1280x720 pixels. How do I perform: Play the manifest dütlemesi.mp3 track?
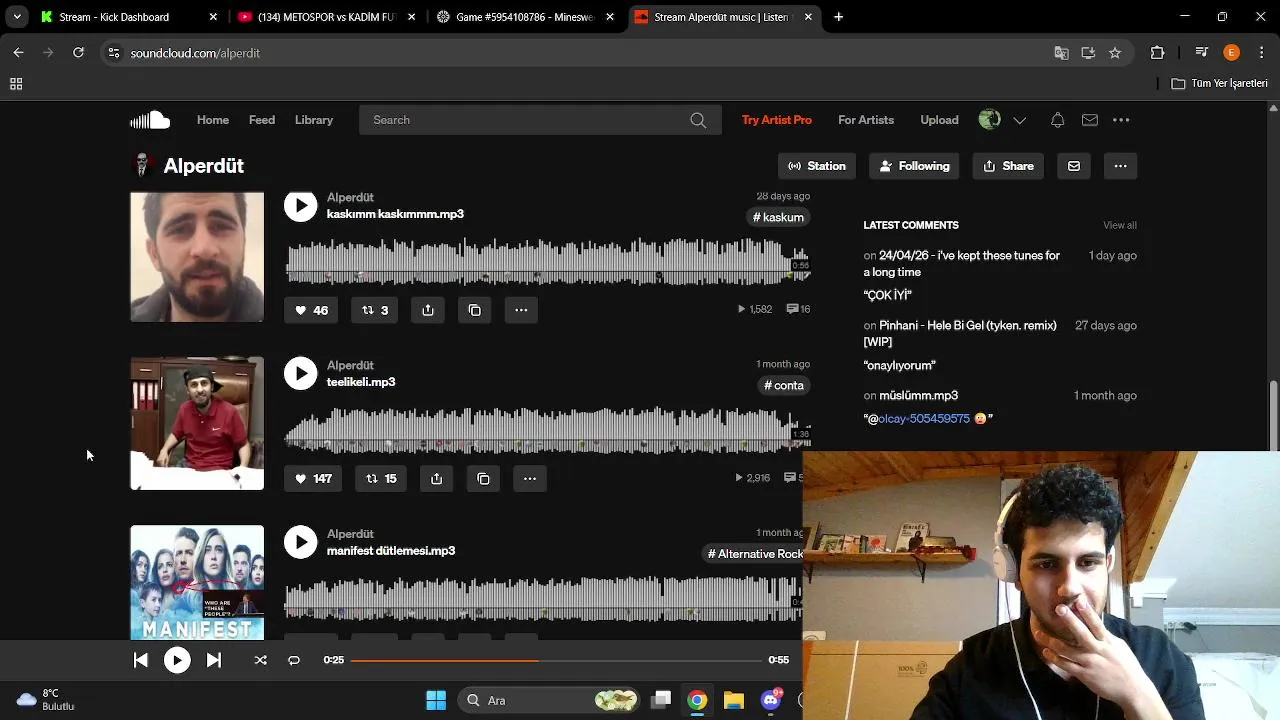(300, 542)
